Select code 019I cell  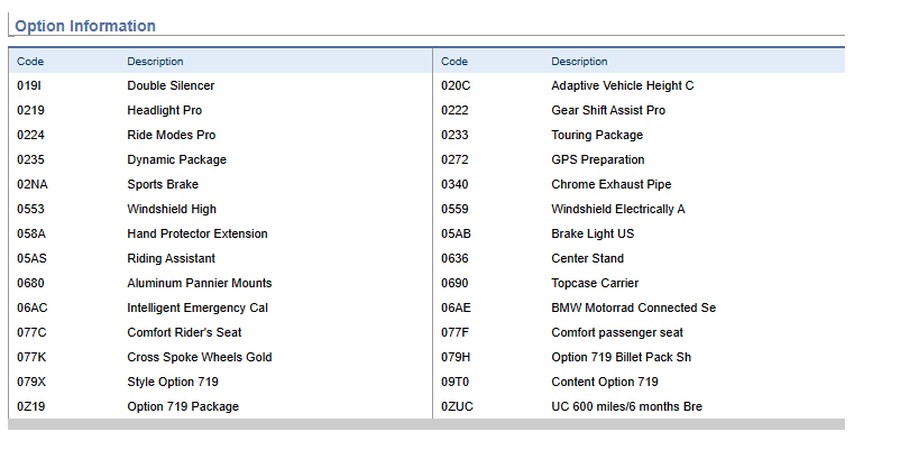click(x=29, y=86)
